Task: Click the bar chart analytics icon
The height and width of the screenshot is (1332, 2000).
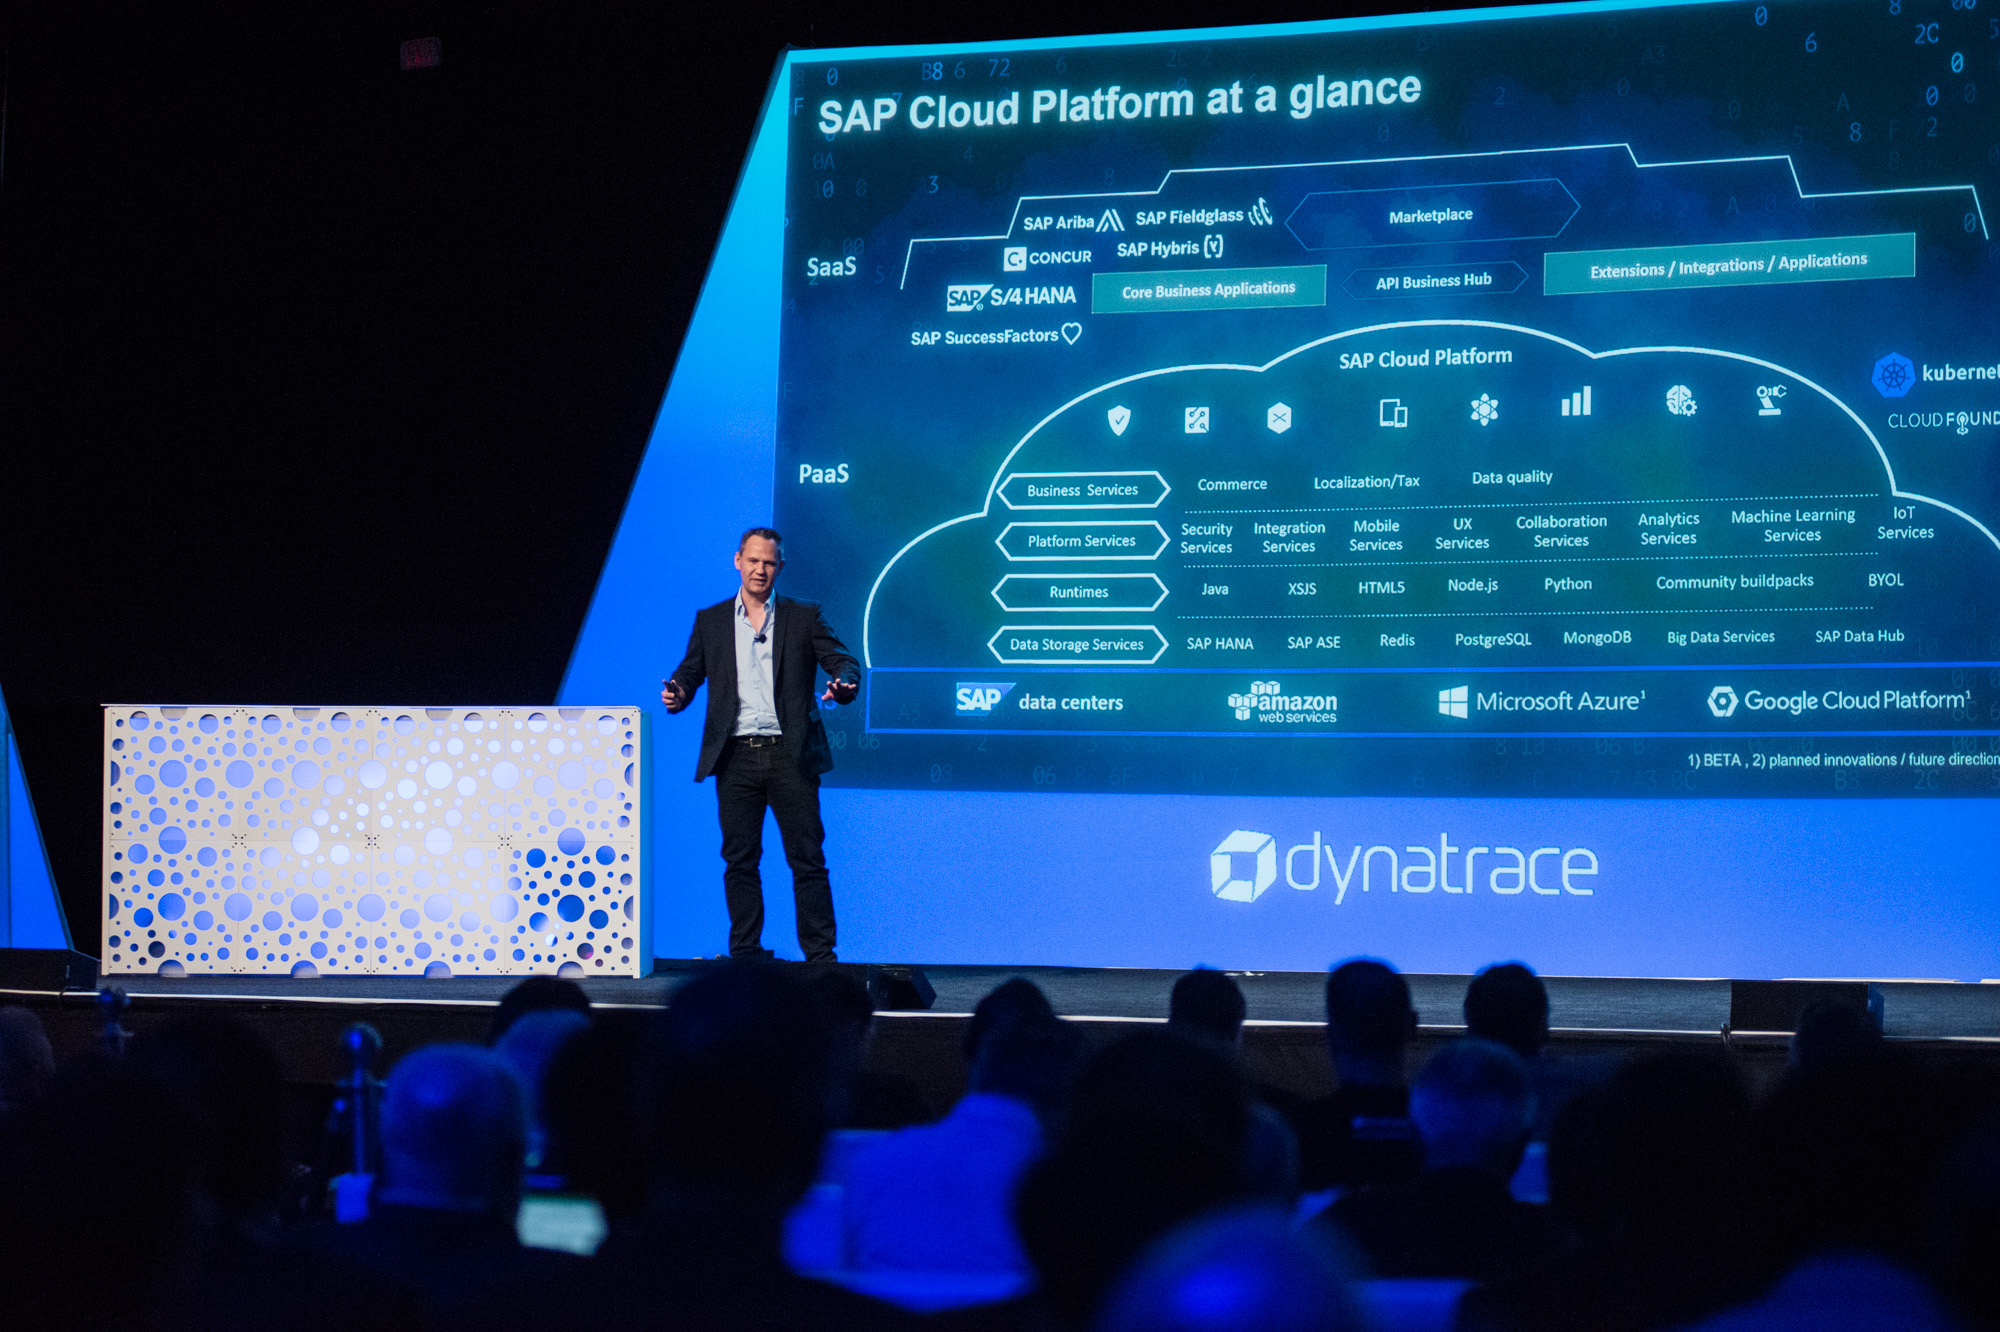Action: tap(1576, 402)
